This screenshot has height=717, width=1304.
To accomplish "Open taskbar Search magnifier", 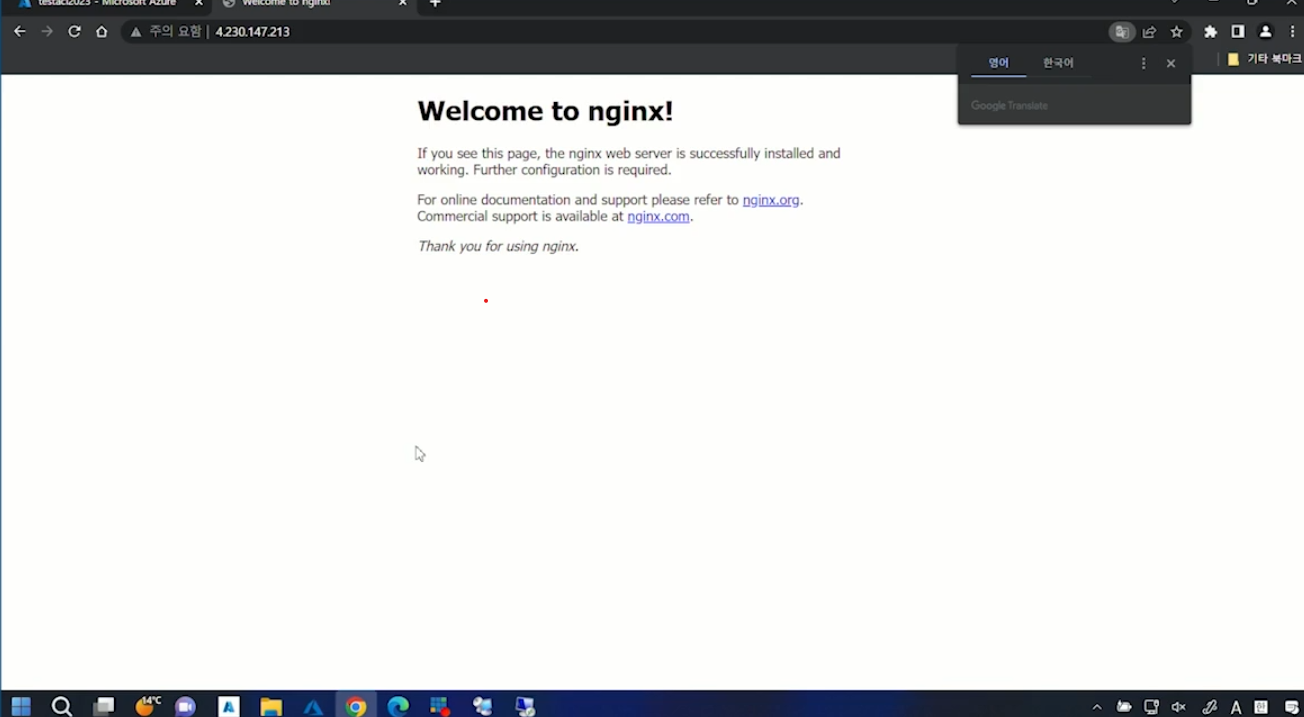I will point(62,706).
